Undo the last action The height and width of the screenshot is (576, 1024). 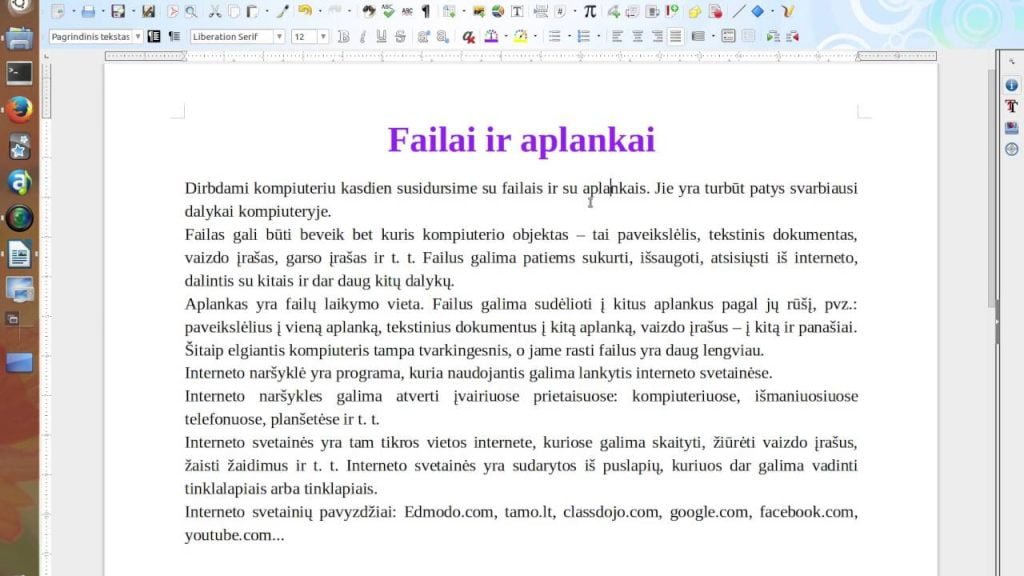[304, 10]
